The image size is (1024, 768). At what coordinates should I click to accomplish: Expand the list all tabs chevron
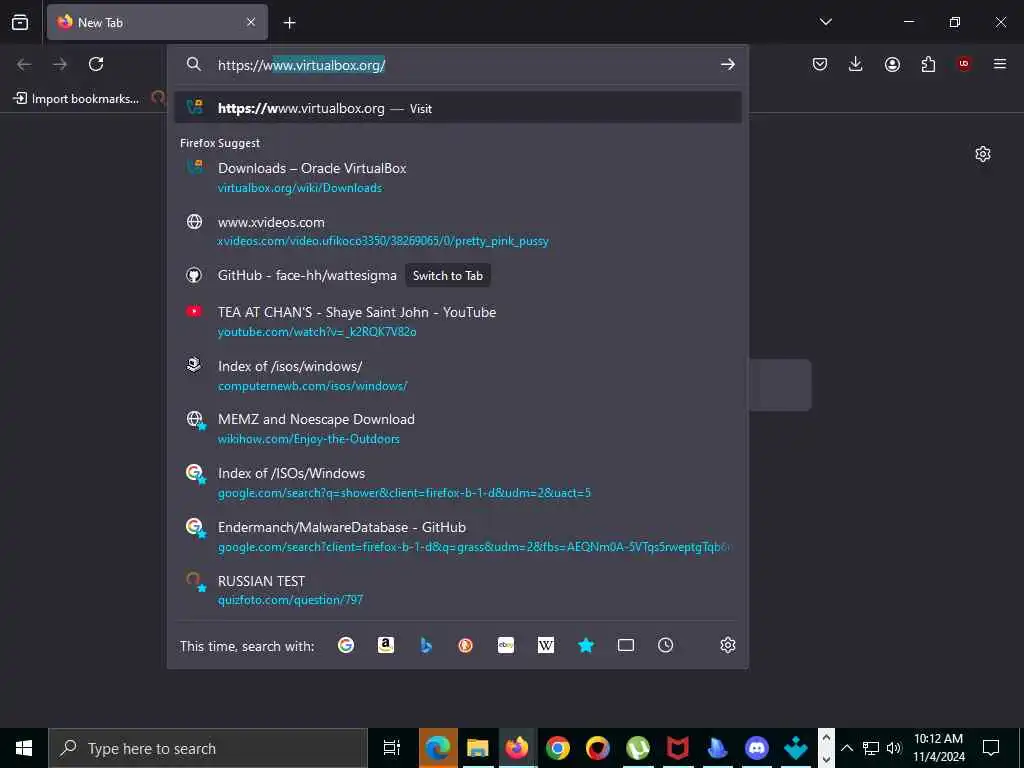coord(825,22)
